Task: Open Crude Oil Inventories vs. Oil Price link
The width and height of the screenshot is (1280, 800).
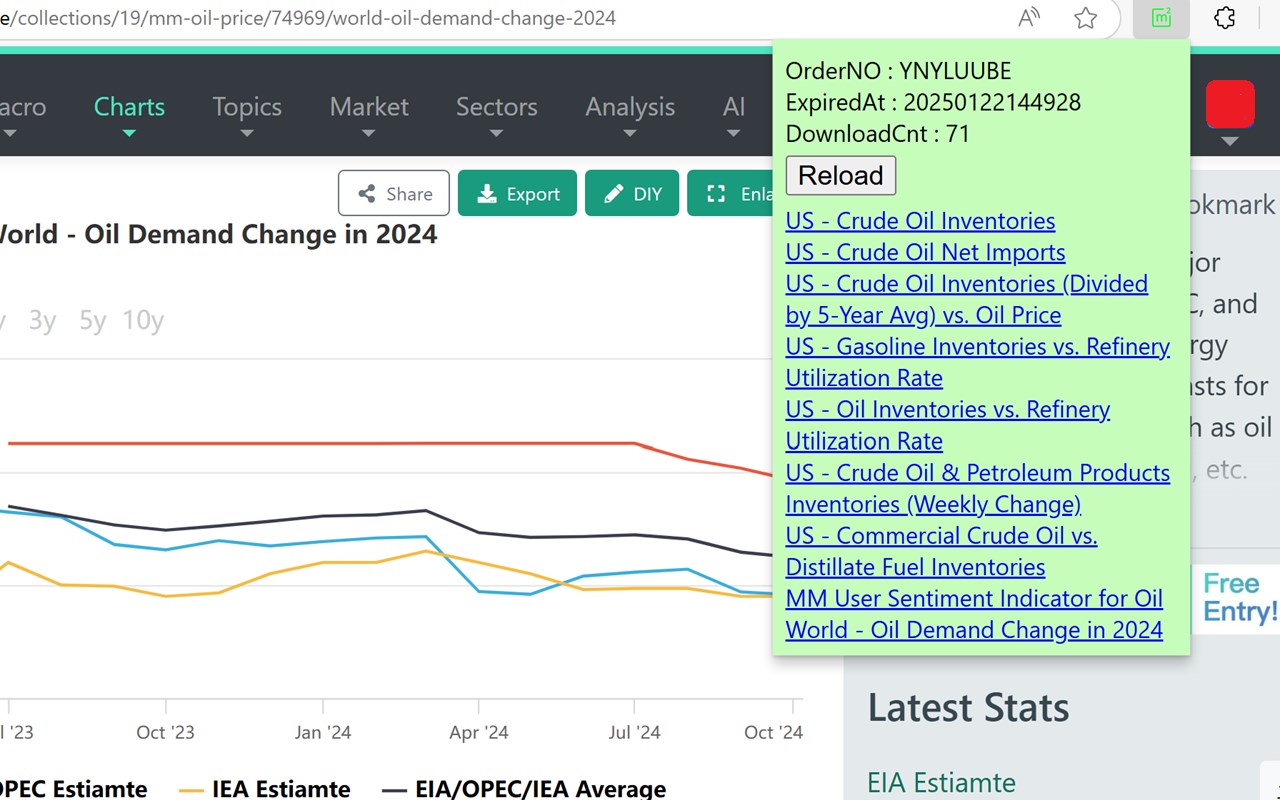Action: pos(967,299)
